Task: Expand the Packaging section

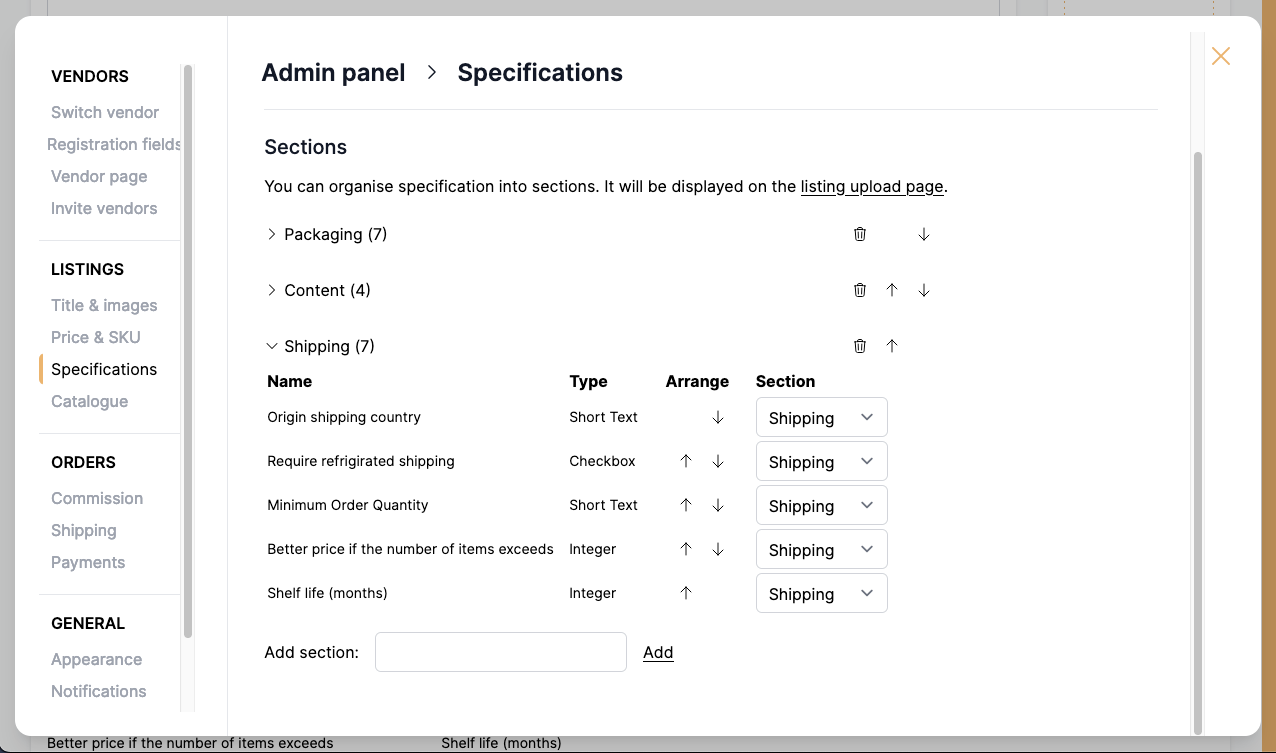Action: (x=271, y=233)
